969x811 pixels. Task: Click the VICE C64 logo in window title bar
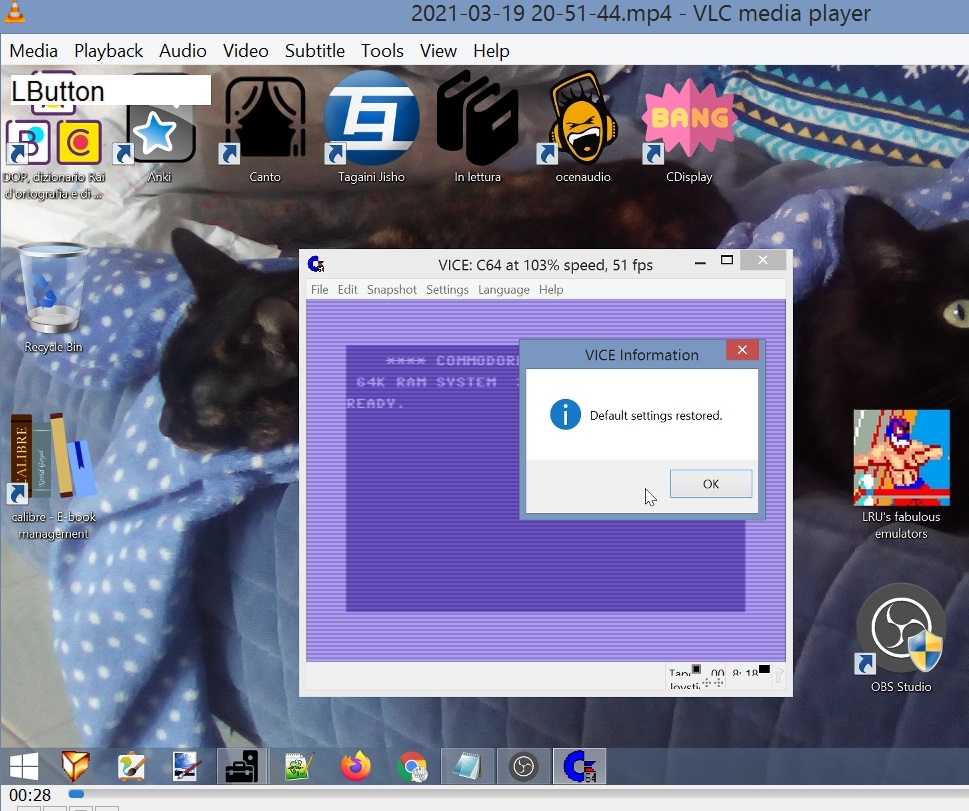(x=316, y=265)
